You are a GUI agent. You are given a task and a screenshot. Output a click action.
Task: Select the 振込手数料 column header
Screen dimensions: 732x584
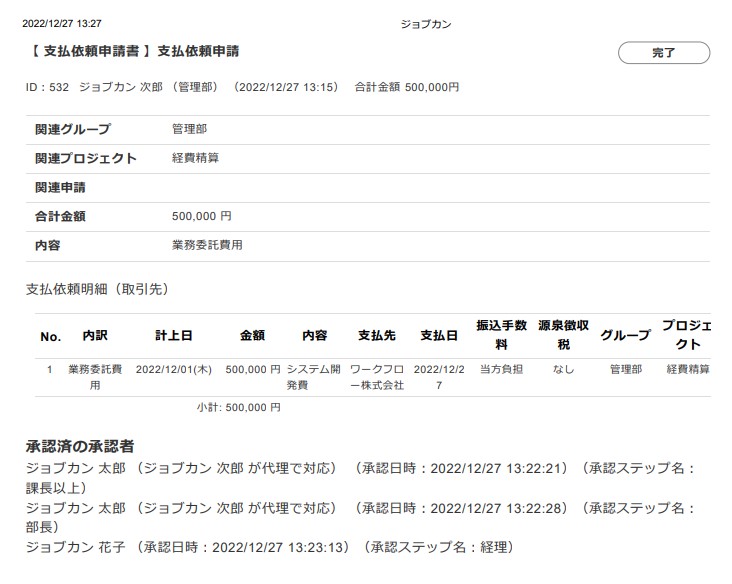tap(500, 335)
